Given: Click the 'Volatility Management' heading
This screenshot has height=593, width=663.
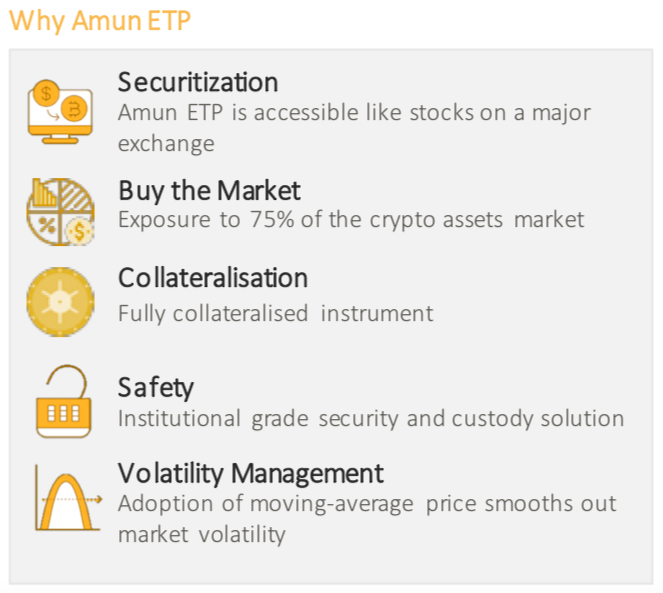Looking at the screenshot, I should tap(250, 473).
